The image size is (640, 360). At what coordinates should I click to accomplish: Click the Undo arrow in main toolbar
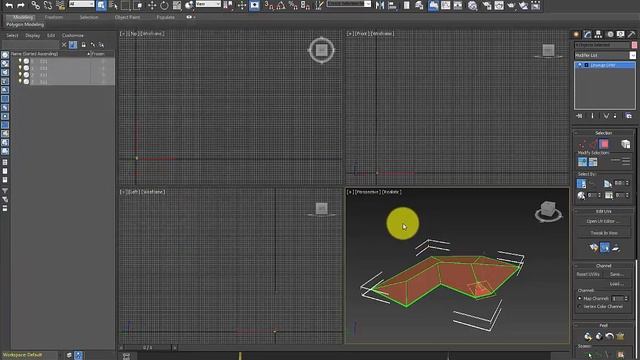(9, 5)
